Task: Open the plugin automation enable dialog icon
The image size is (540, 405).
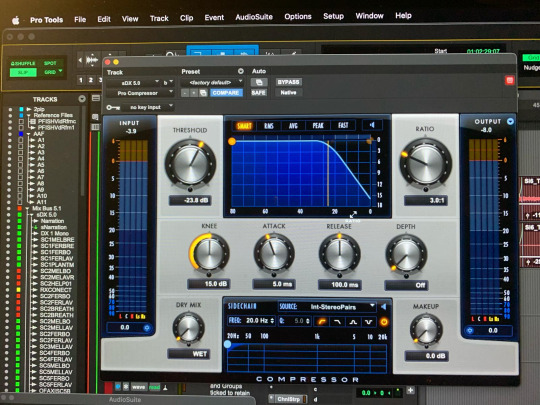Action: coord(259,82)
